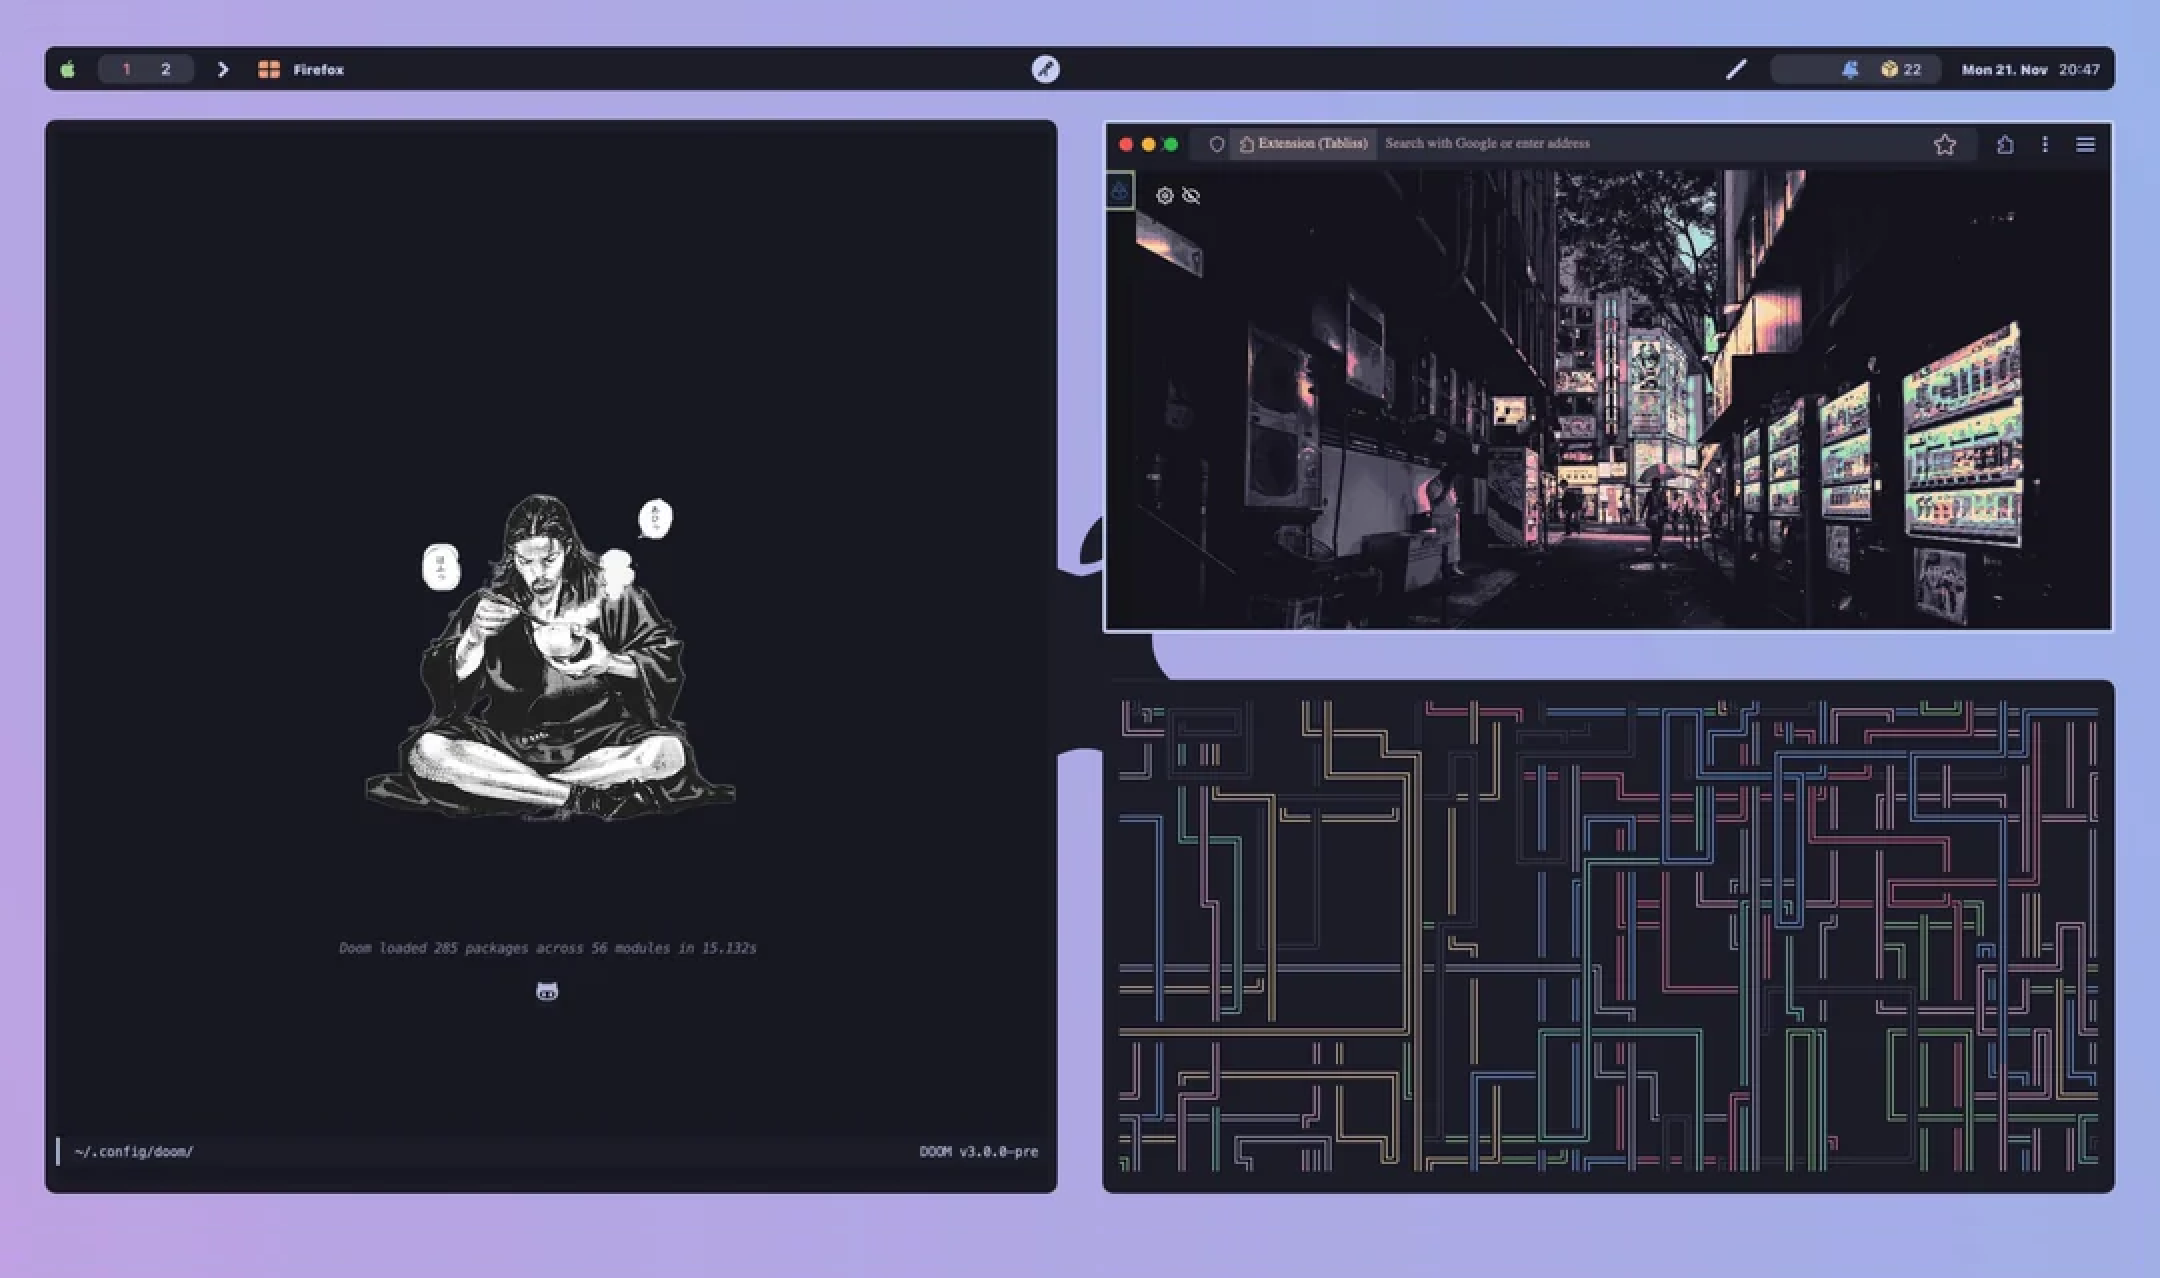Bookmark this page with the star icon
2160x1278 pixels.
coord(1944,144)
